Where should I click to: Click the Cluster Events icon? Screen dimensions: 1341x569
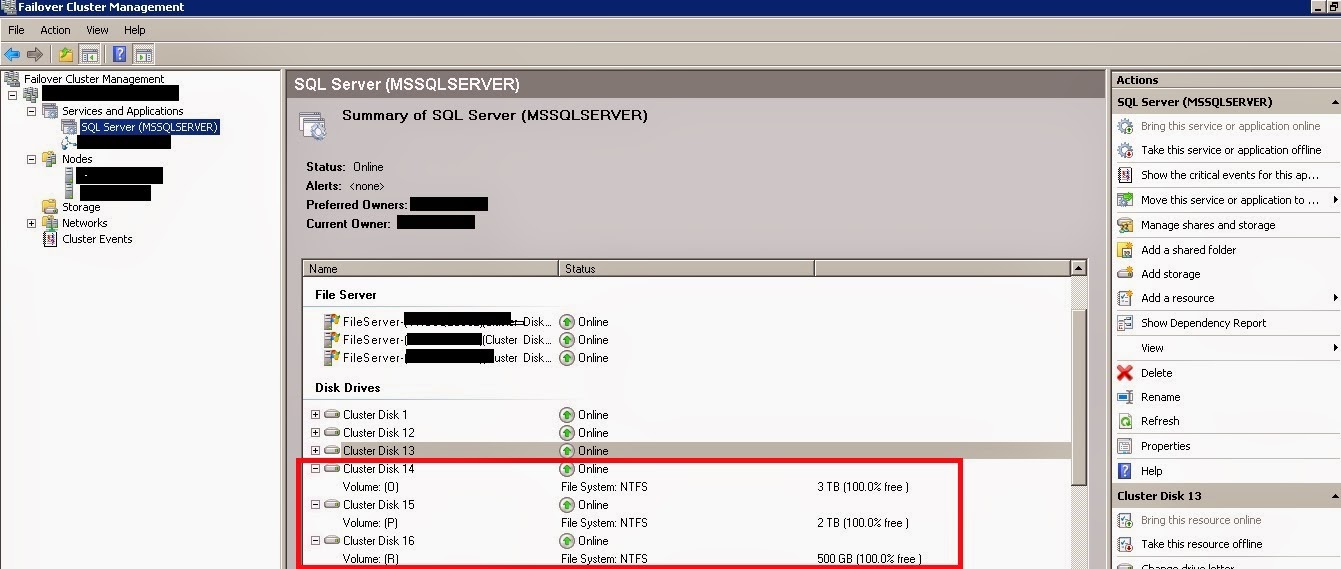click(x=49, y=239)
